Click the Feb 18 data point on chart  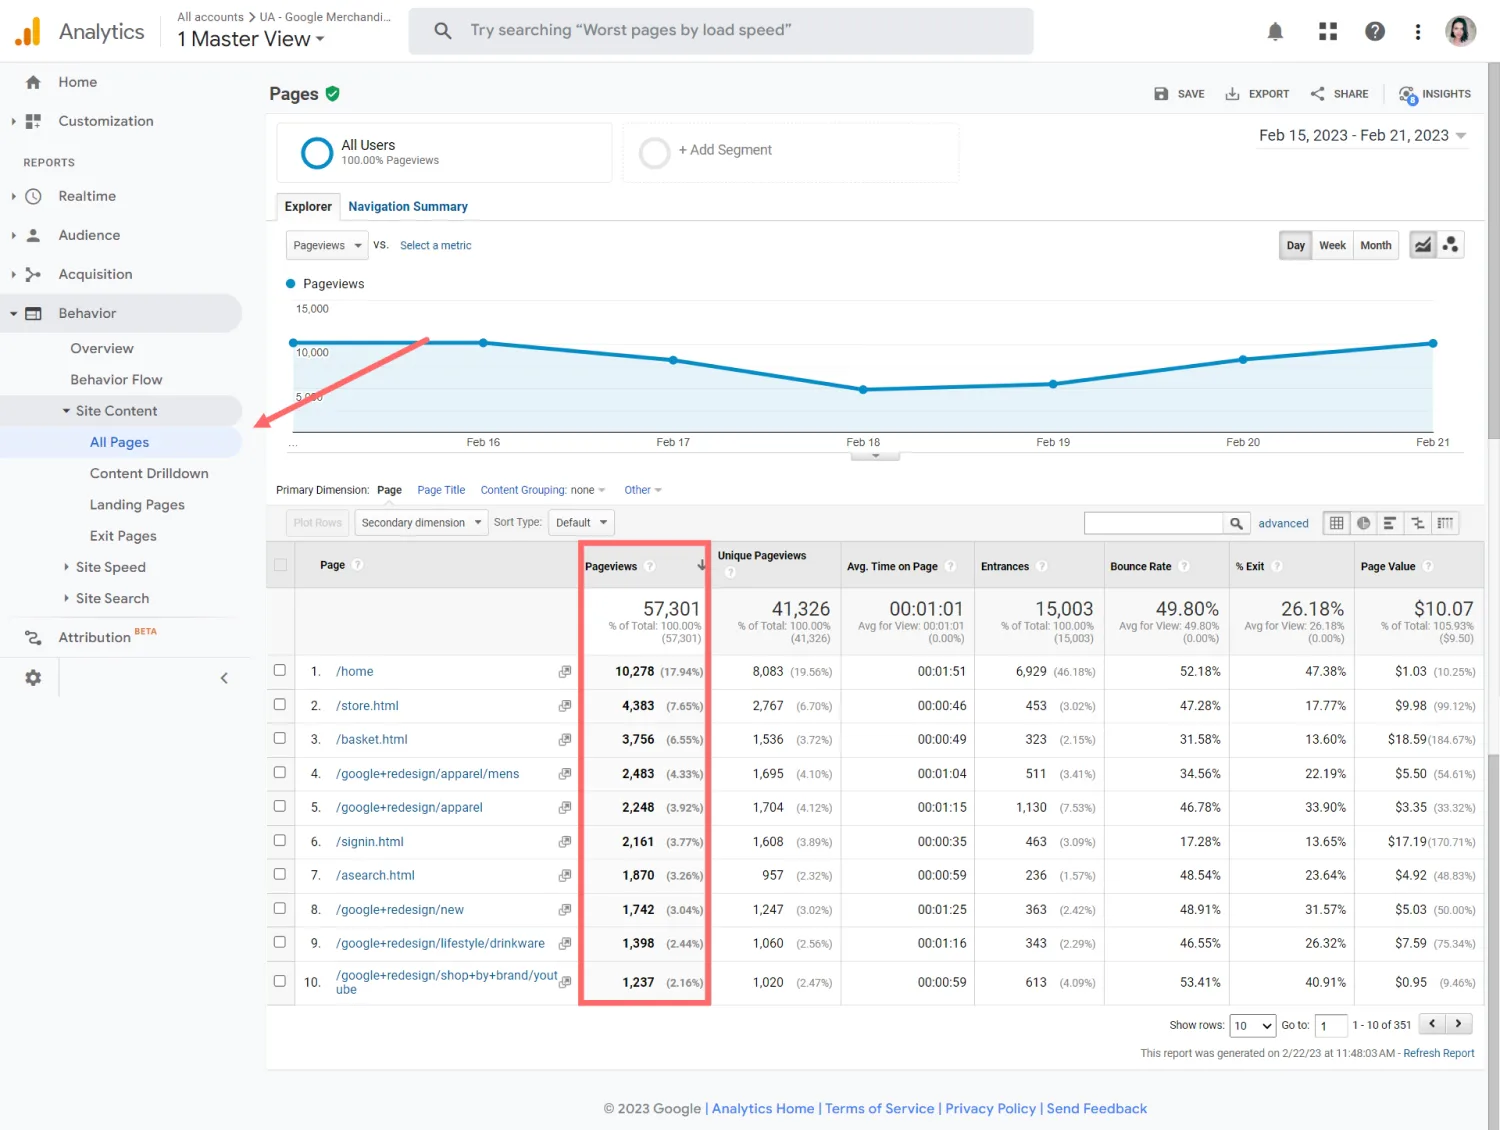pyautogui.click(x=863, y=390)
